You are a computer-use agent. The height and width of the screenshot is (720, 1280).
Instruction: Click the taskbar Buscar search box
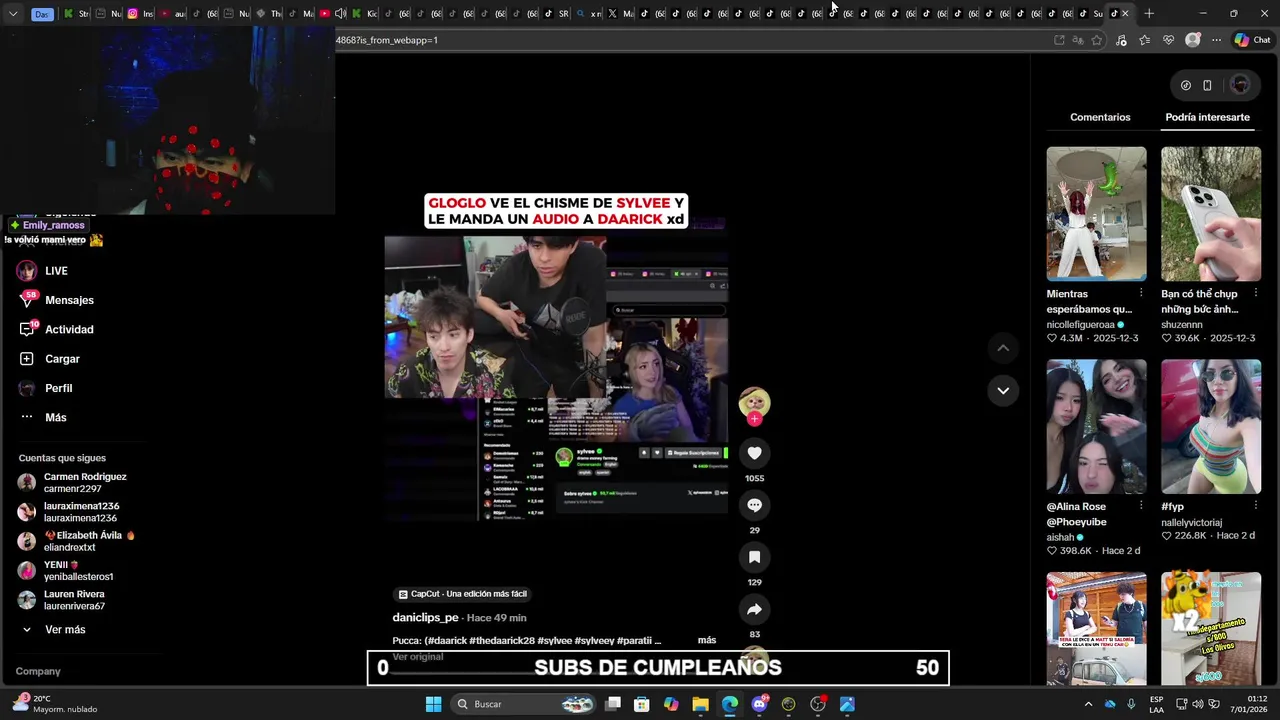pyautogui.click(x=523, y=704)
